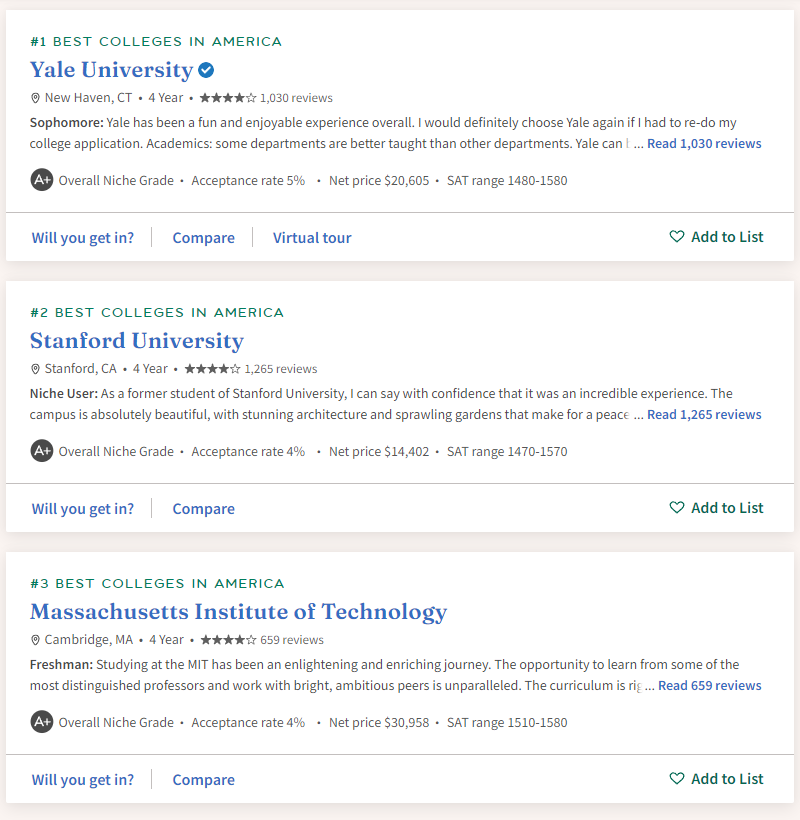This screenshot has width=800, height=820.
Task: Click the heart icon on MIT's card
Action: [x=677, y=779]
